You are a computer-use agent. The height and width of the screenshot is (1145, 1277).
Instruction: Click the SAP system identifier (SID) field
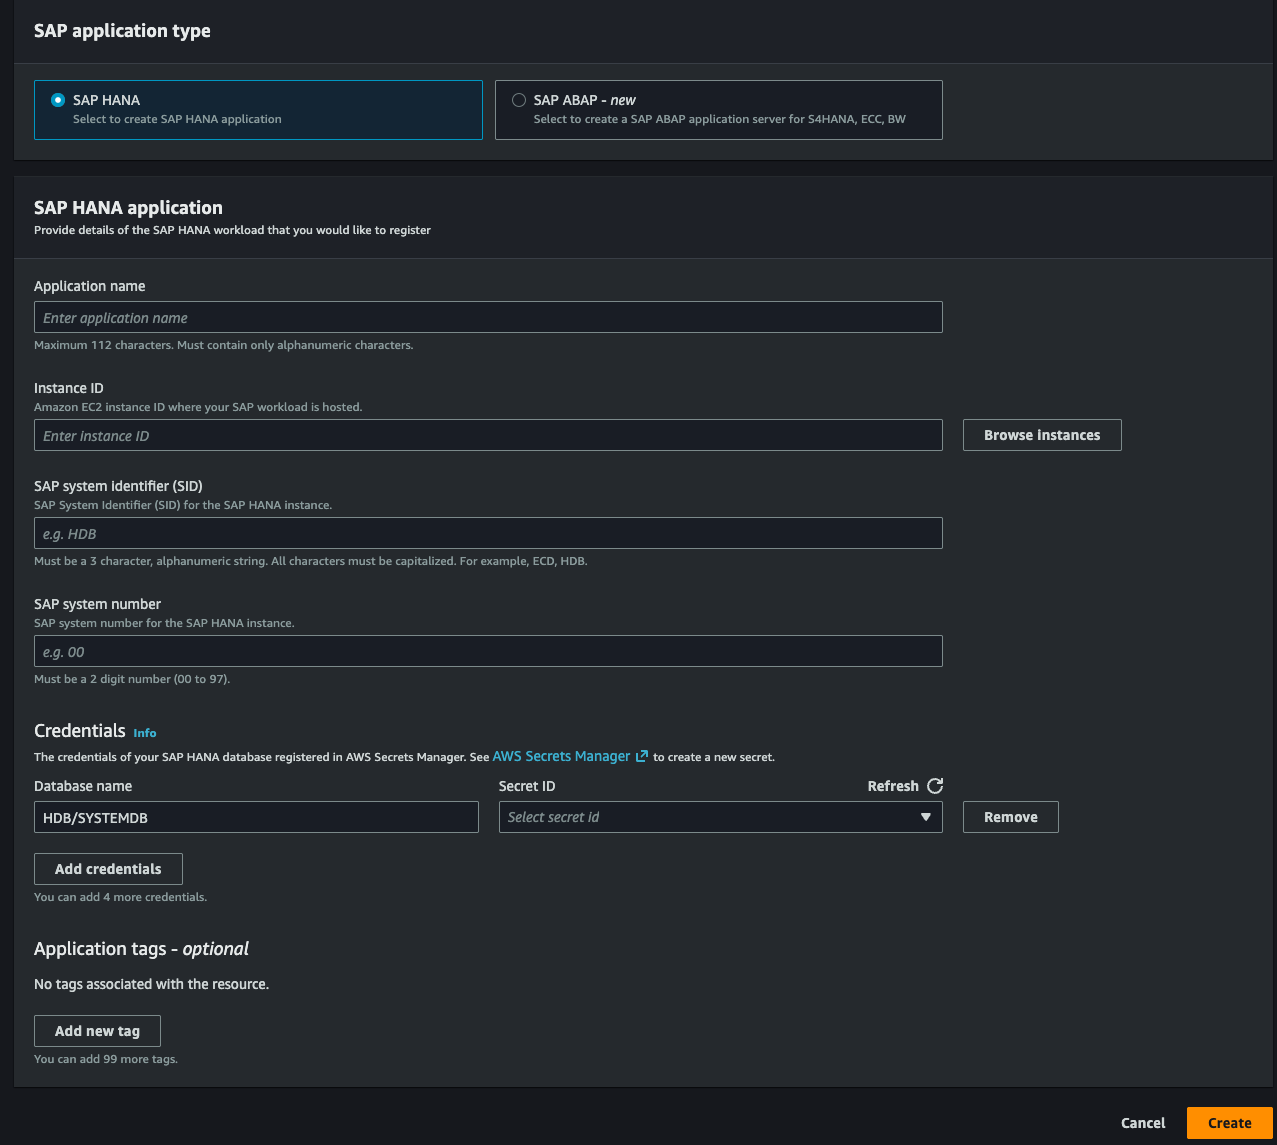488,534
